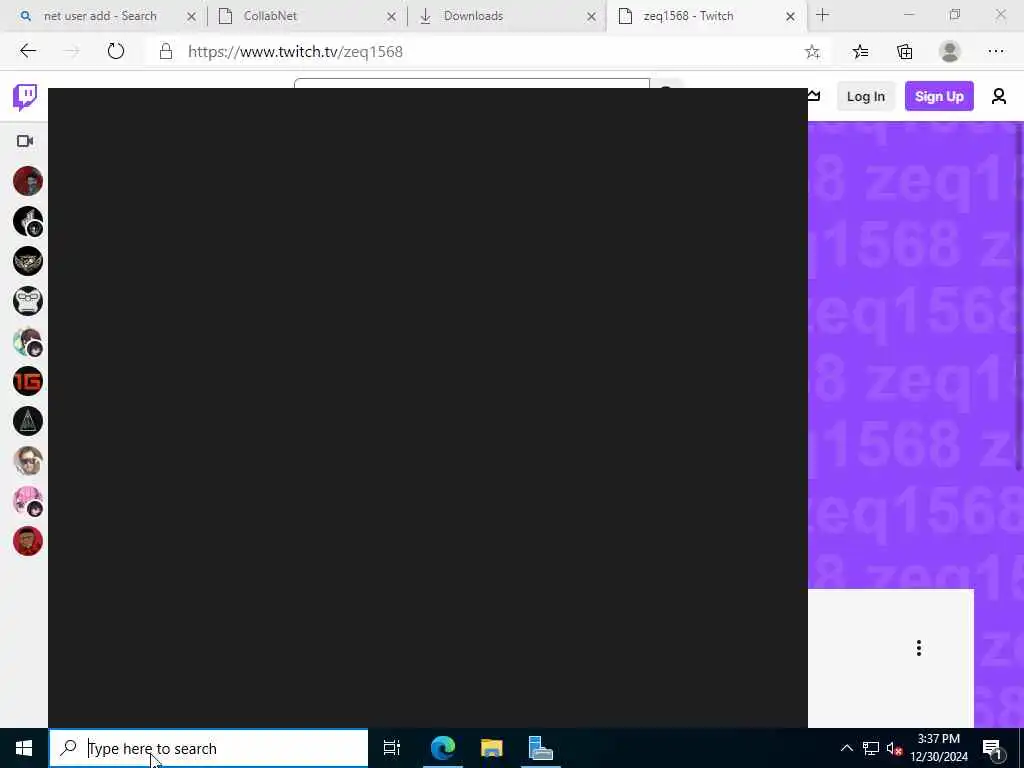Open the sidebar channel with anime character avatar
The image size is (1024, 768).
[x=27, y=341]
